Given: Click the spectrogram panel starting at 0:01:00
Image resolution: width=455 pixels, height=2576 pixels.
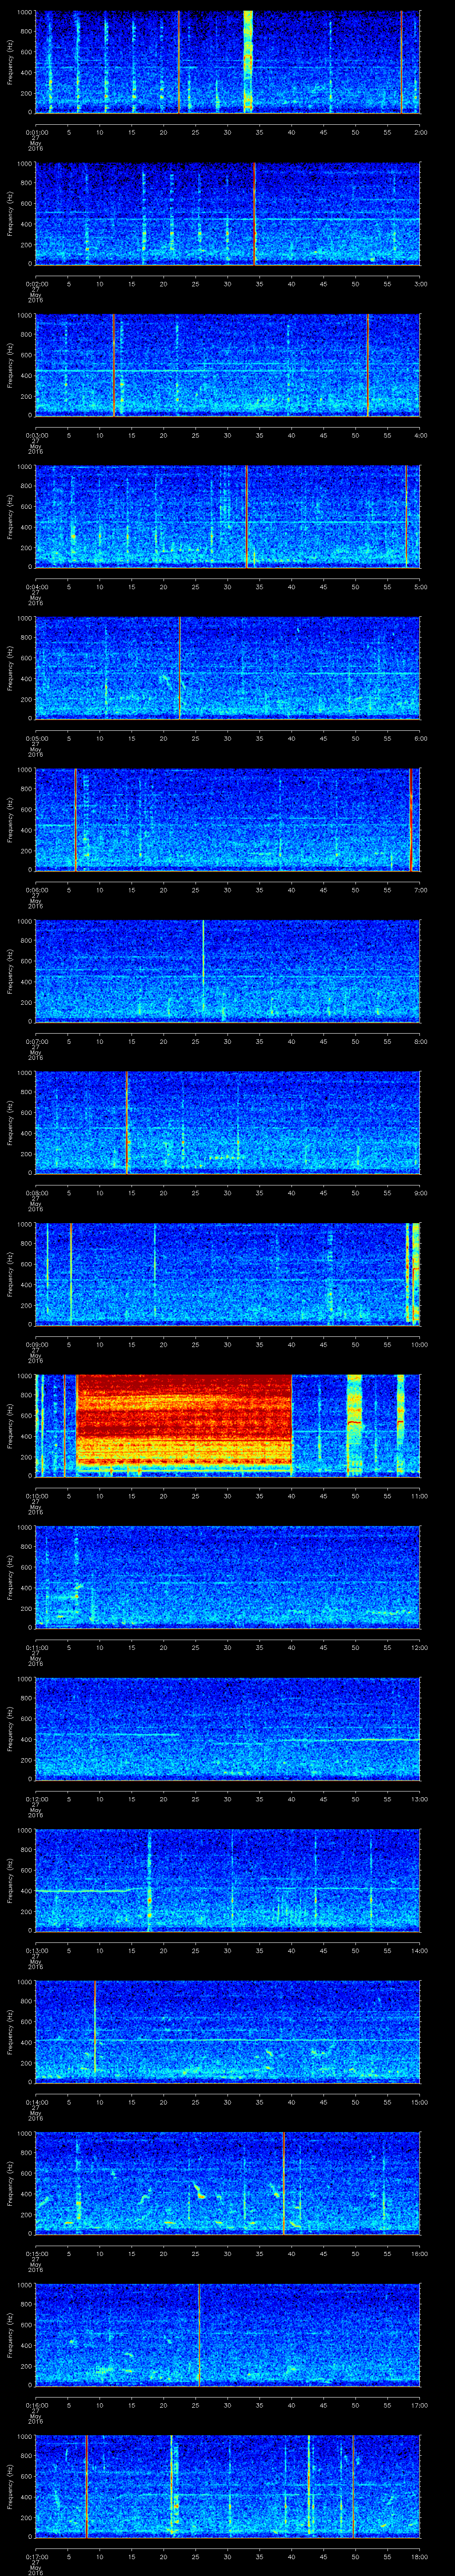Looking at the screenshot, I should pos(228,62).
